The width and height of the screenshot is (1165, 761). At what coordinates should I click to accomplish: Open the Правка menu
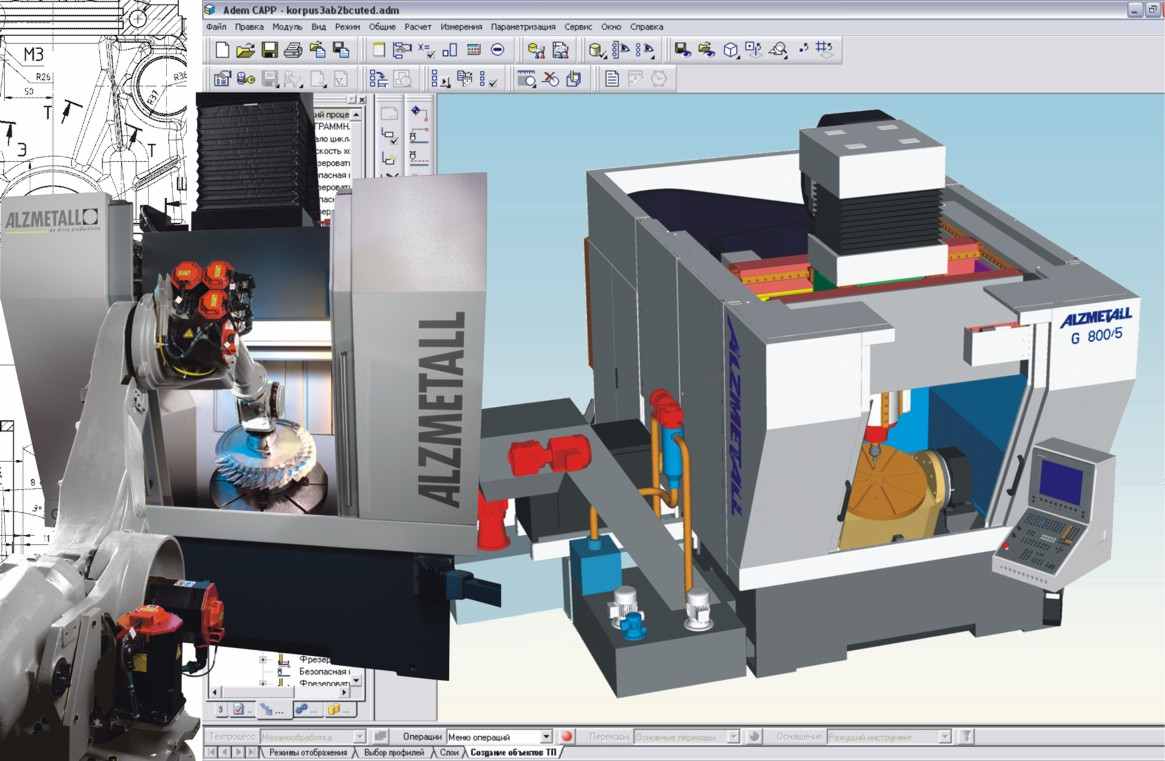tap(249, 27)
